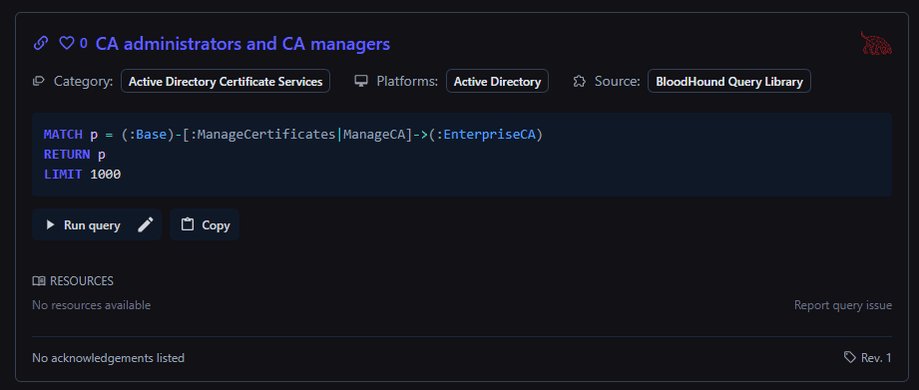Screen dimensions: 919x390
Task: Click the No resources available text
Action: click(91, 306)
